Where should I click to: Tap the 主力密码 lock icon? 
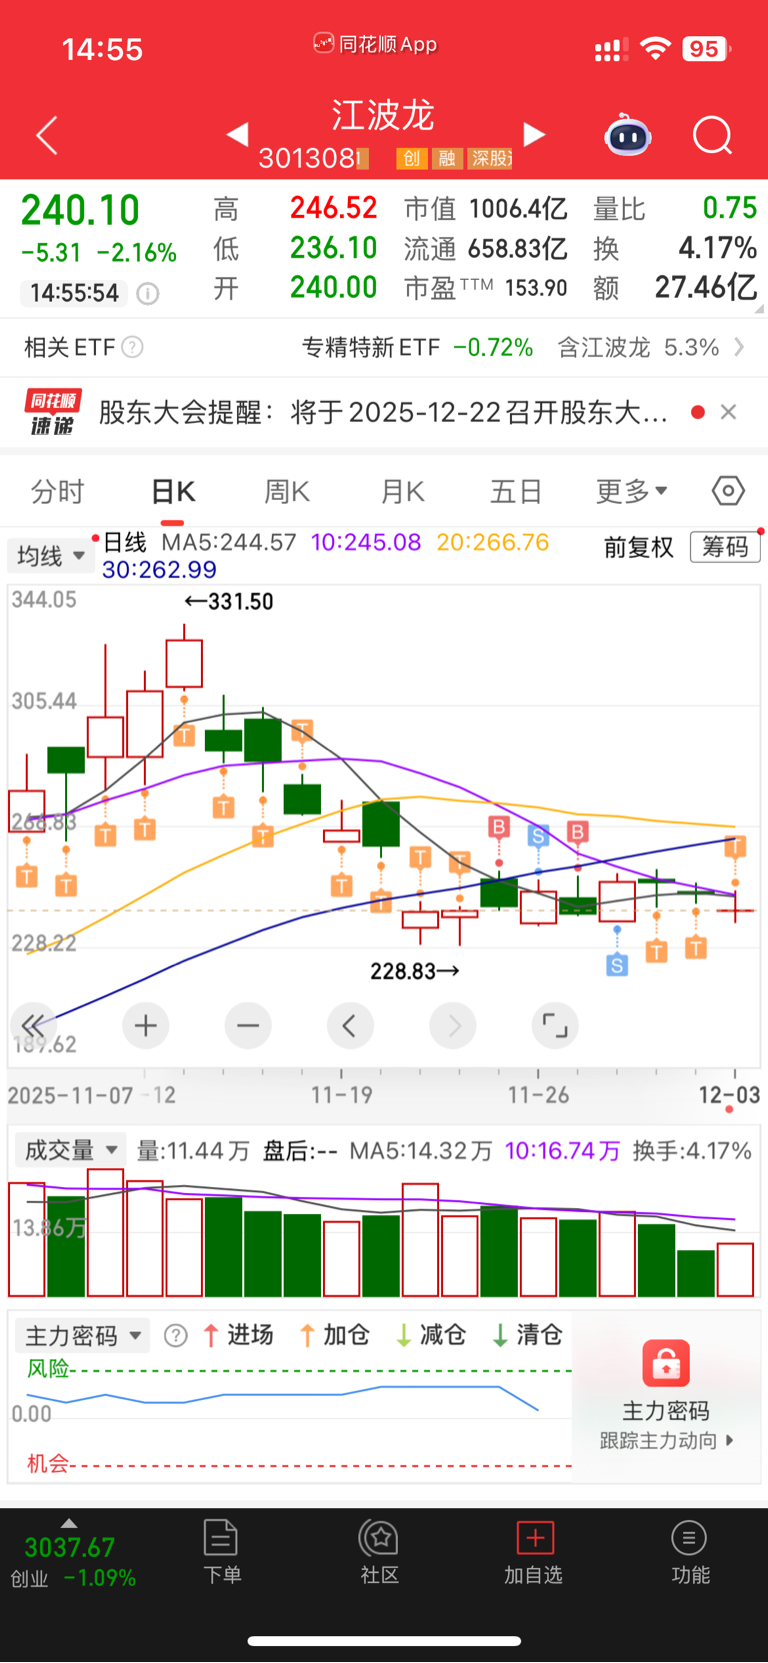tap(666, 1363)
